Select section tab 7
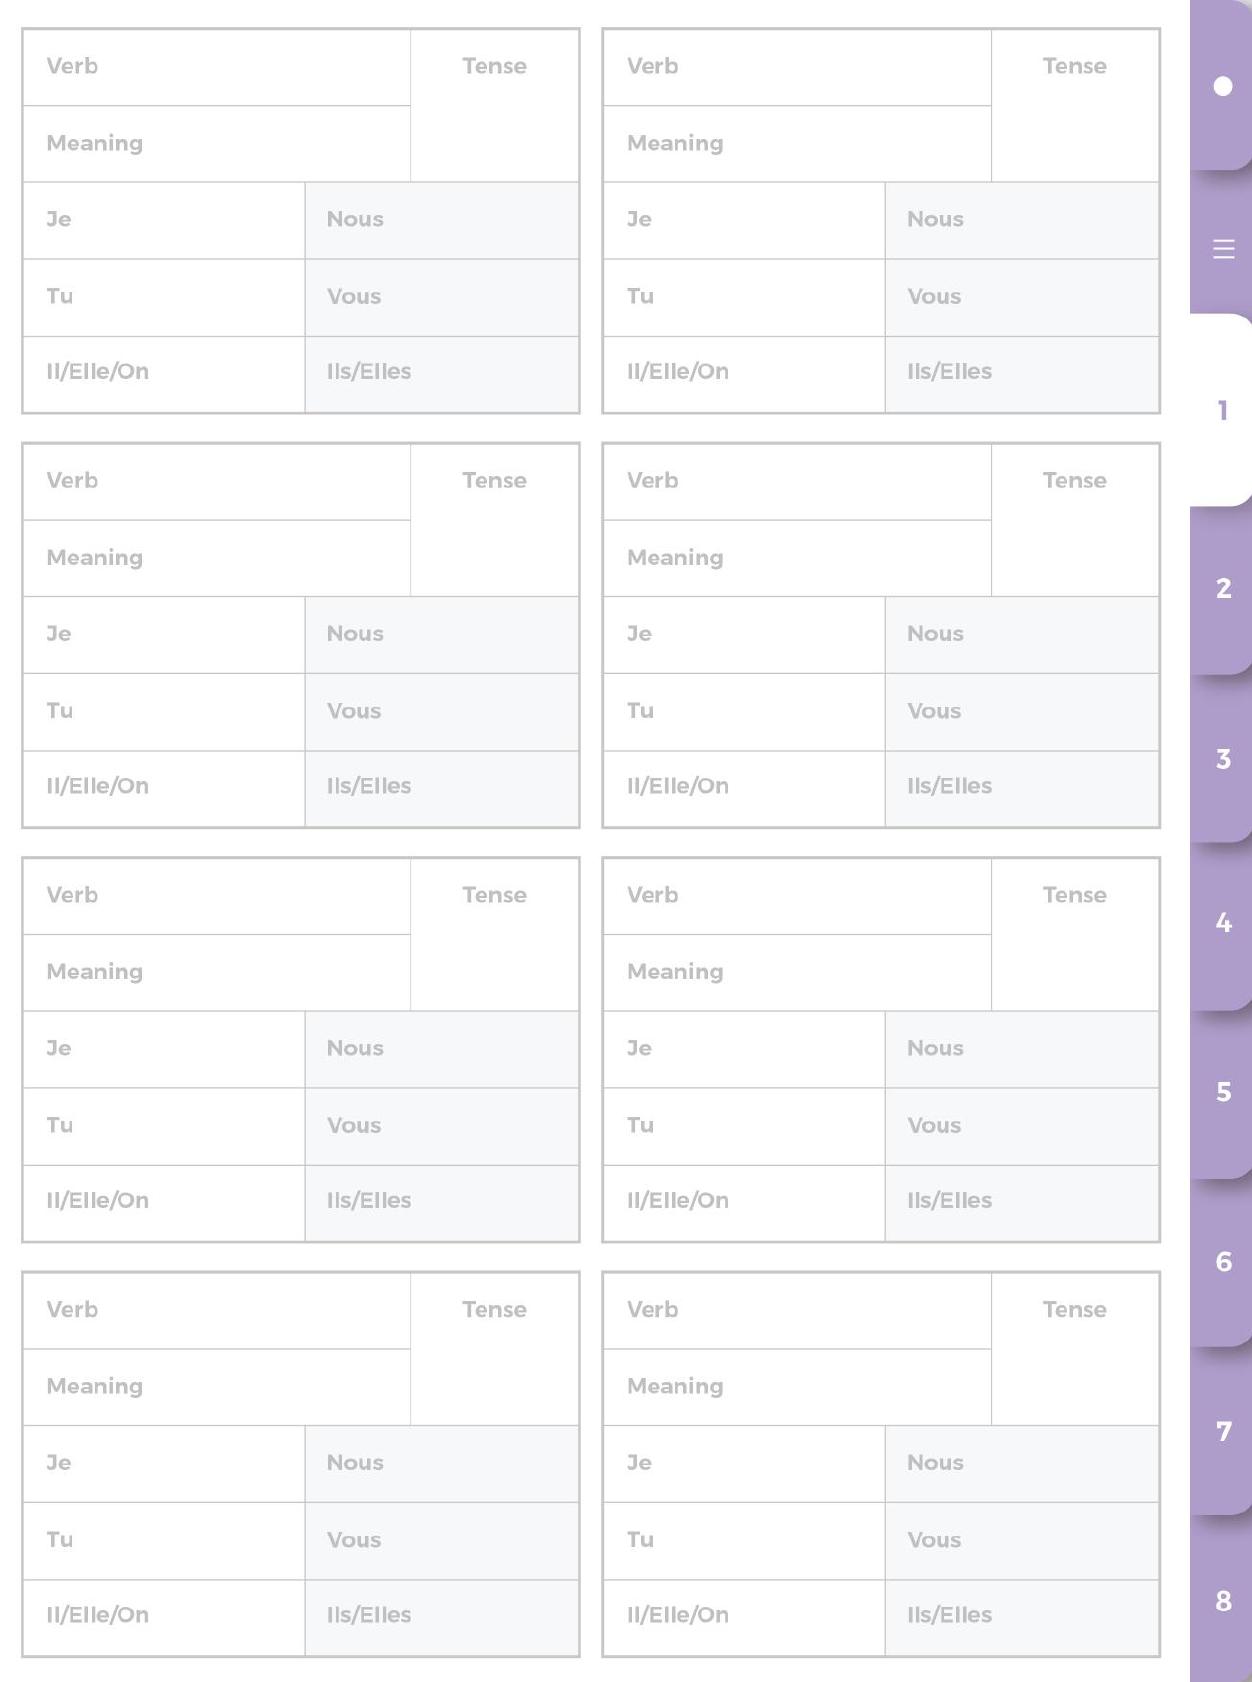1252x1682 pixels. pyautogui.click(x=1222, y=1431)
